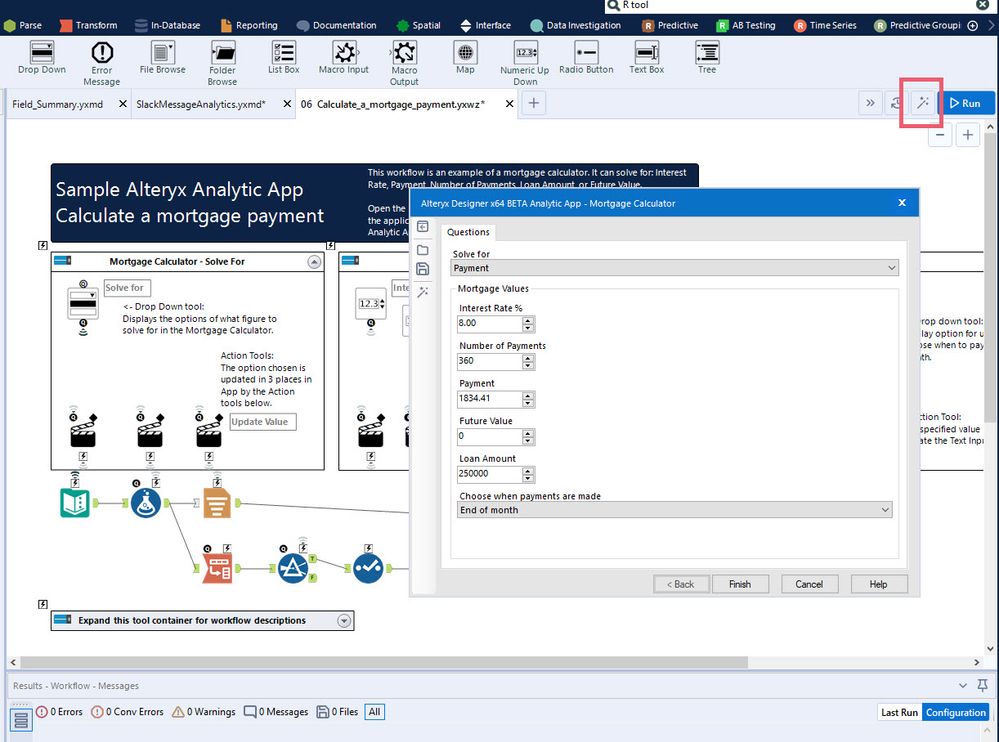
Task: Open the Solve for dropdown
Action: click(675, 268)
